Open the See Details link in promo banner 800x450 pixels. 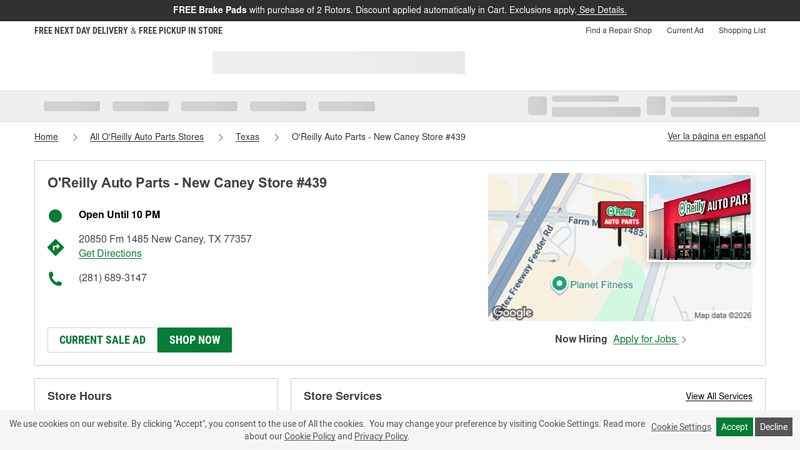(602, 10)
